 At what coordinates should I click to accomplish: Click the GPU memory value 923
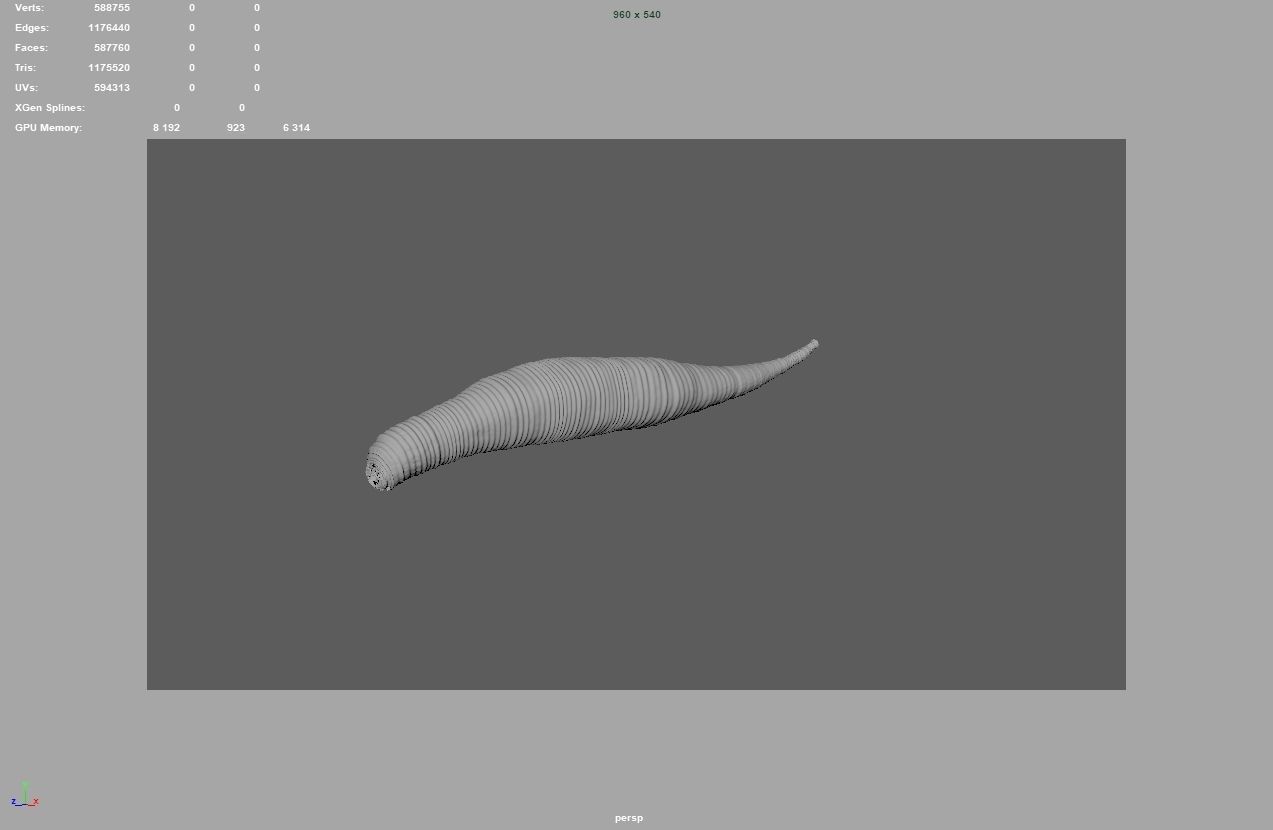(x=236, y=128)
